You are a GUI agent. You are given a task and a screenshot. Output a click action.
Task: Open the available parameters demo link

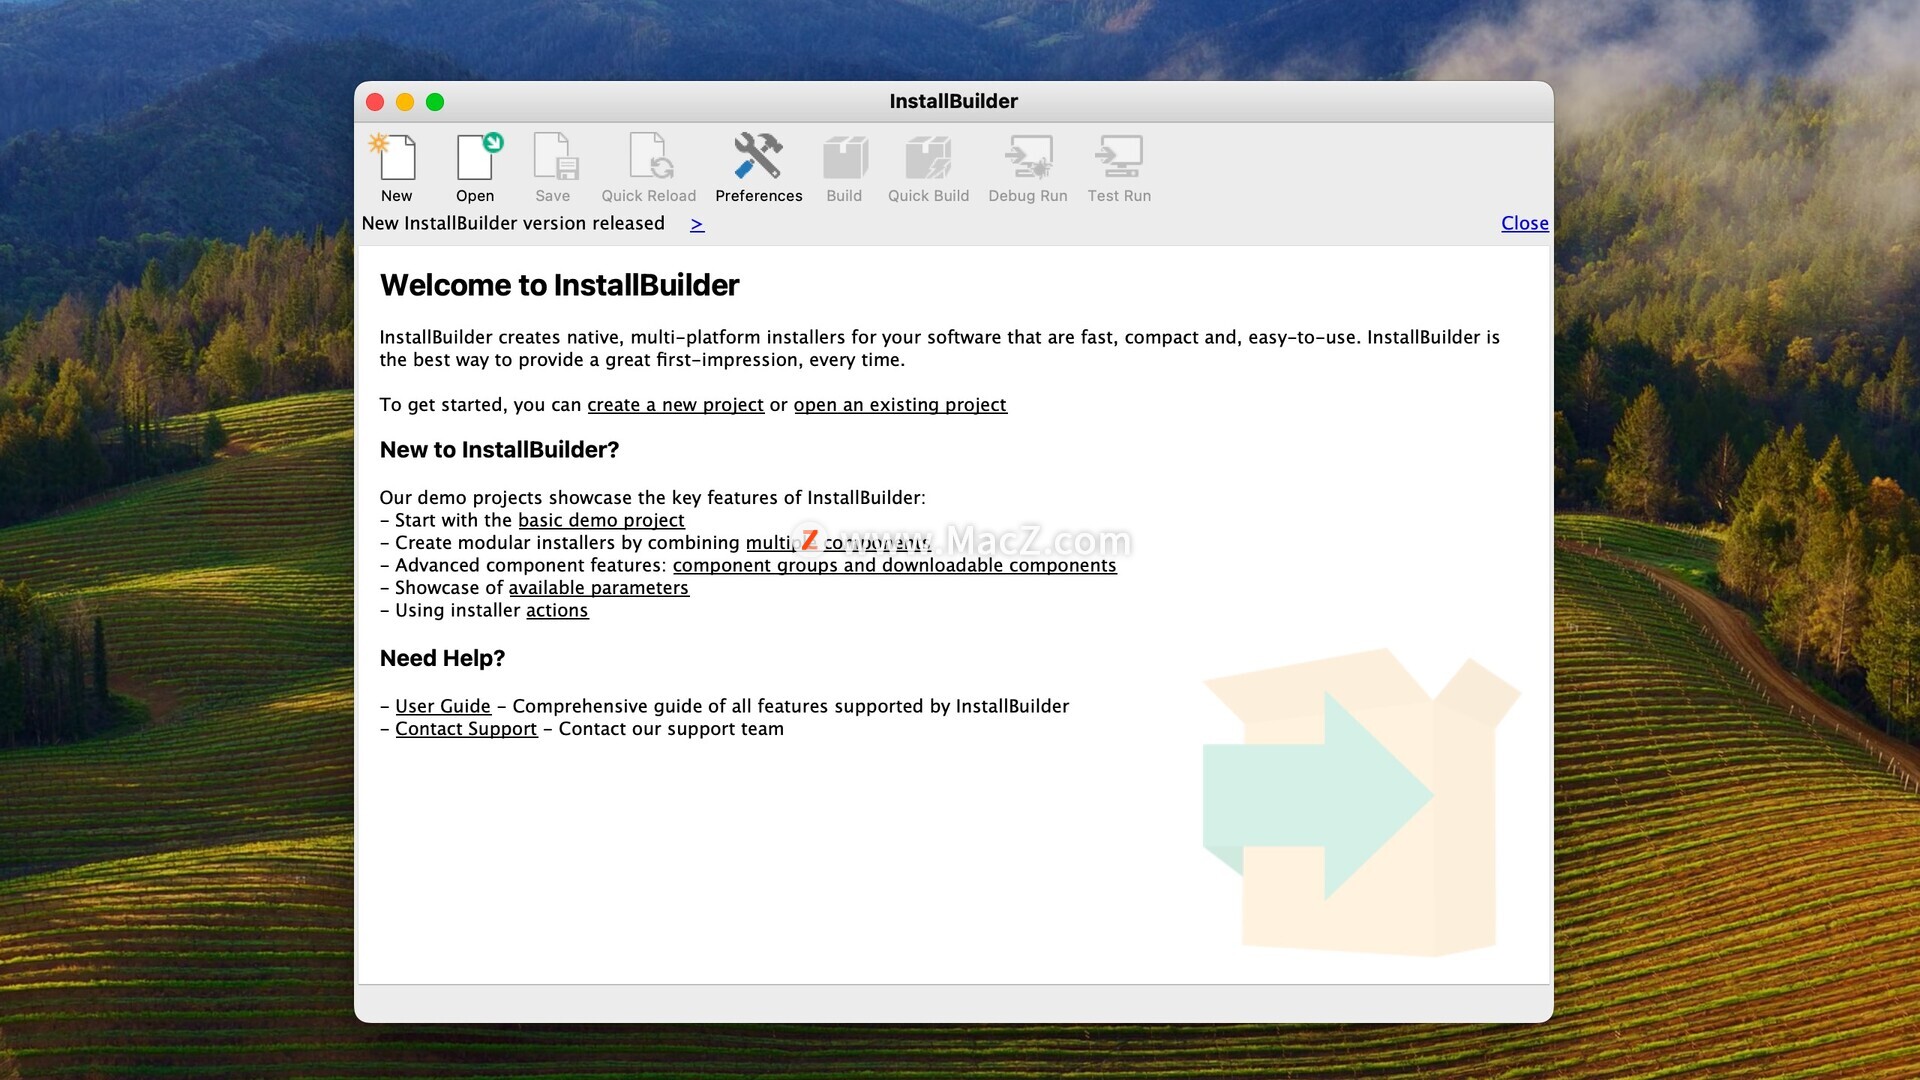coord(598,588)
